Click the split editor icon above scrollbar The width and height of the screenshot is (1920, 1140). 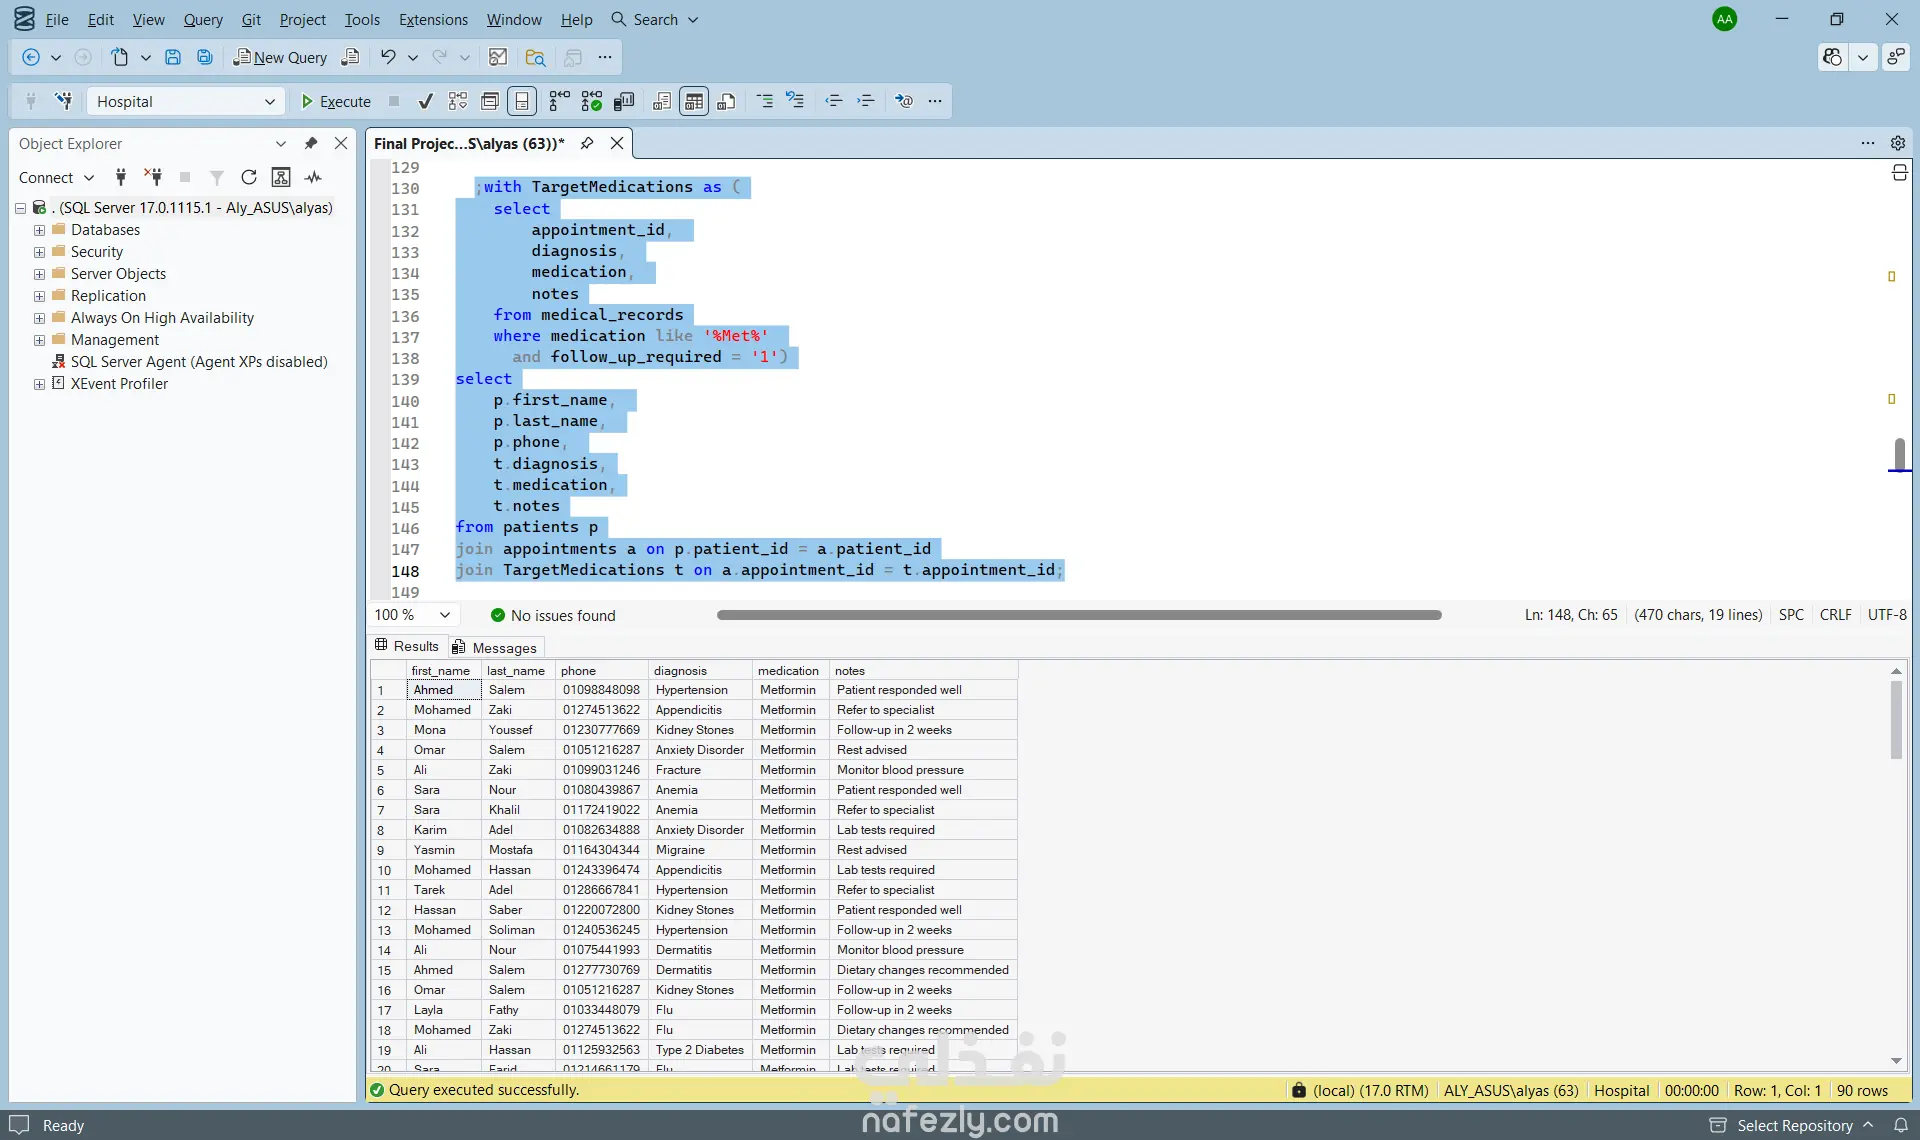pyautogui.click(x=1900, y=173)
